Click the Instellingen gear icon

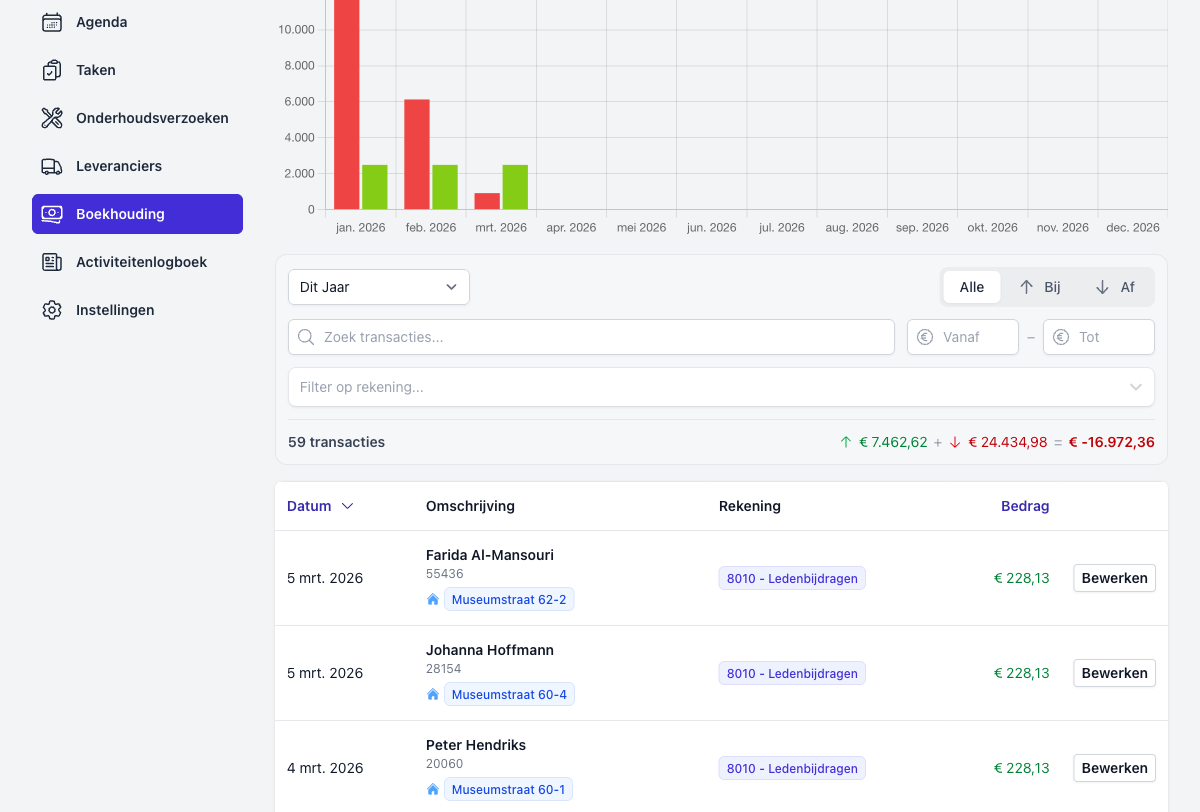pyautogui.click(x=52, y=310)
